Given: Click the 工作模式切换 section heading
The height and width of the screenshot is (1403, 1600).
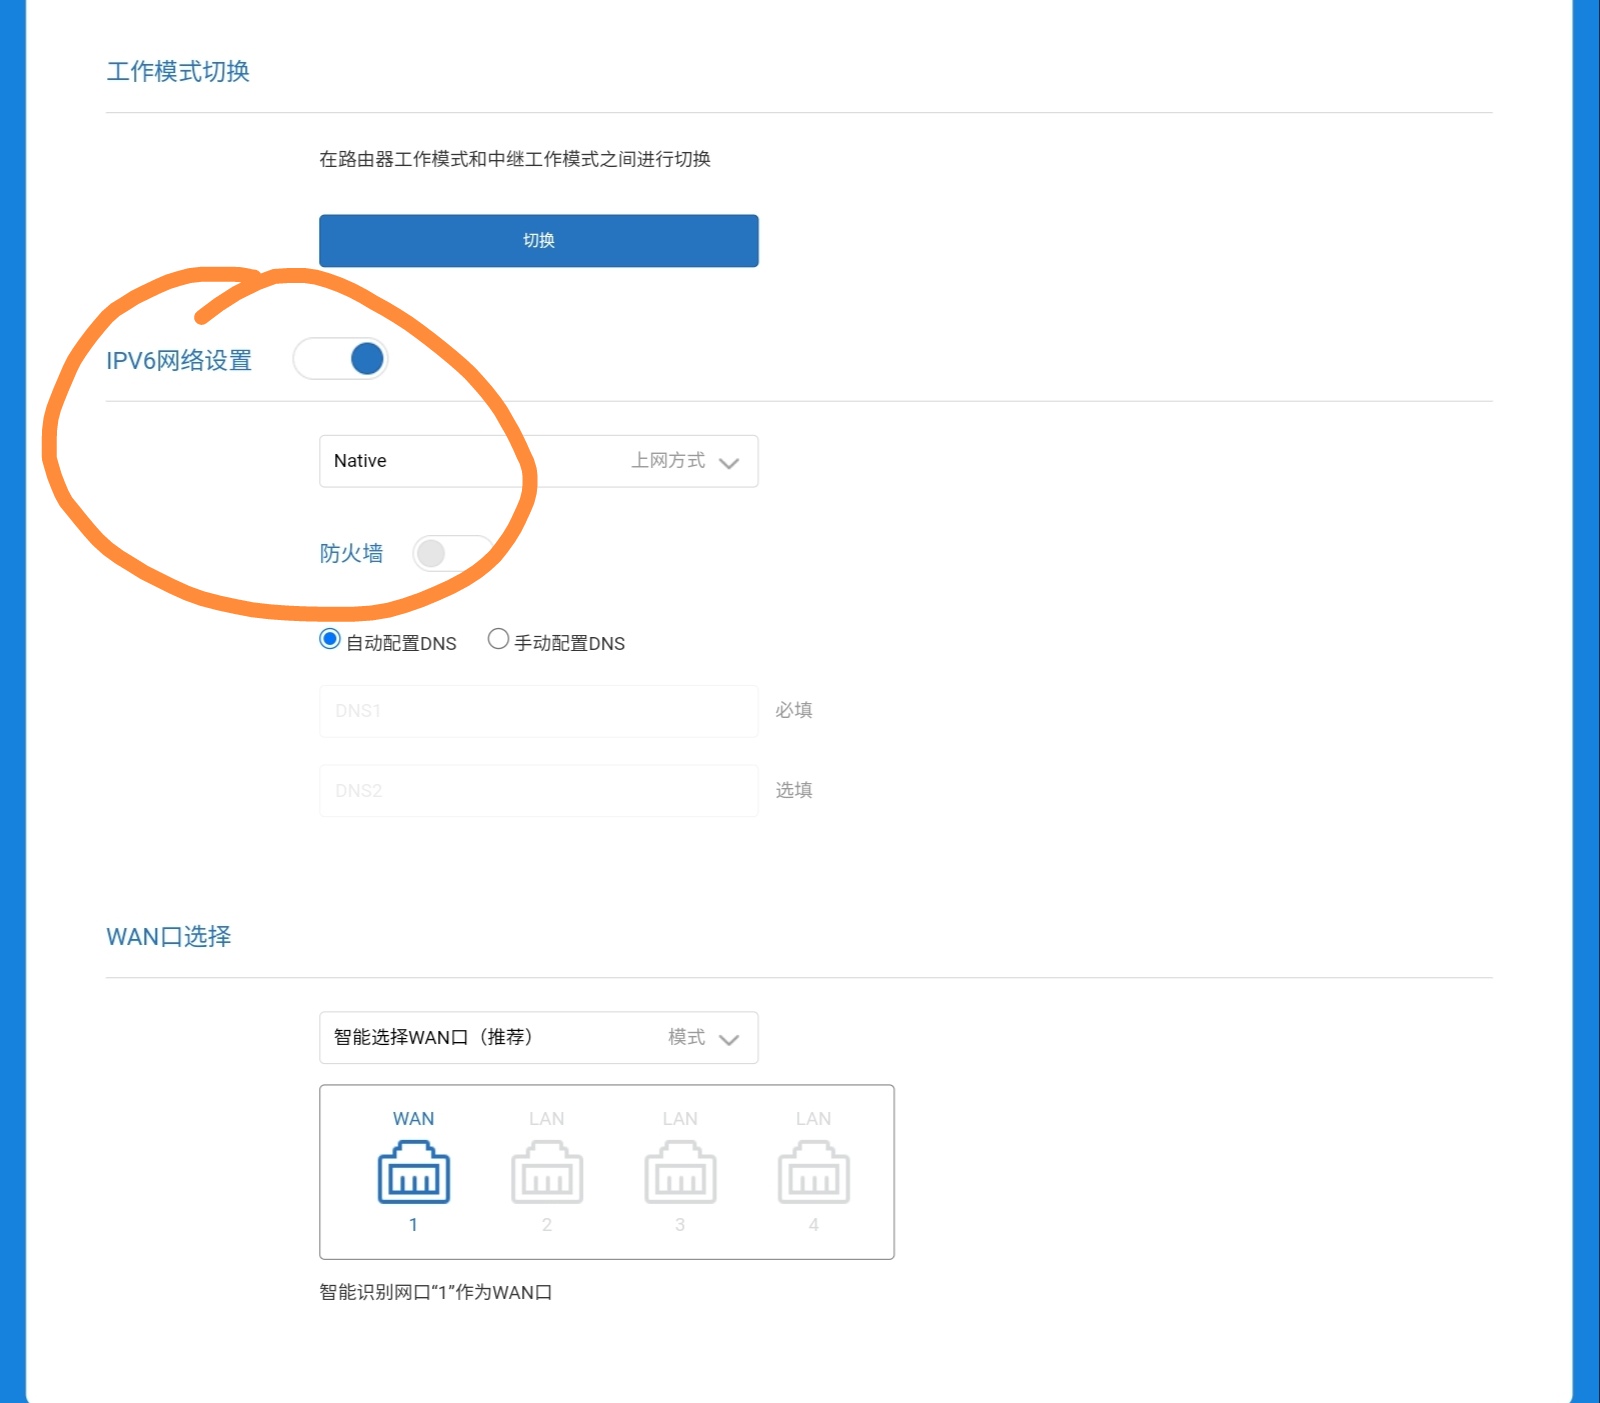Looking at the screenshot, I should [178, 72].
